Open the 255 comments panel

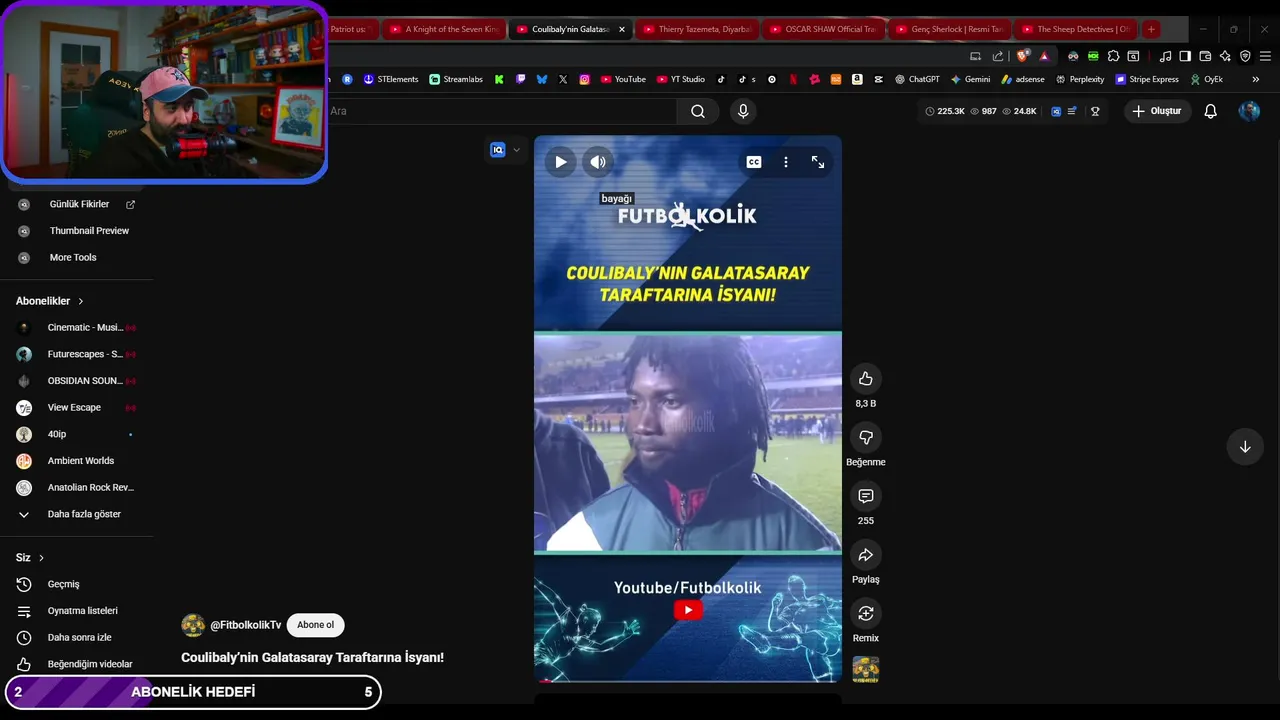coord(866,496)
